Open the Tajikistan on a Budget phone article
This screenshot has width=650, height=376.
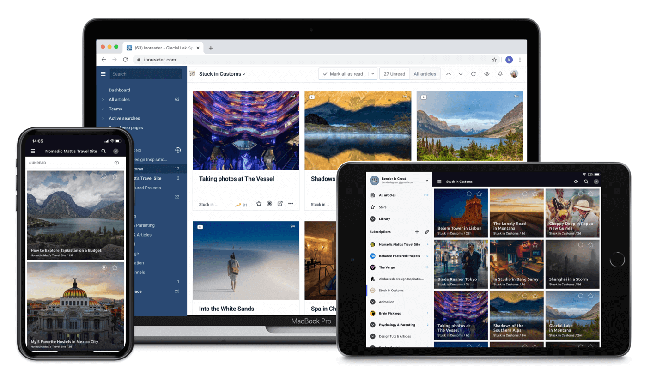point(75,215)
